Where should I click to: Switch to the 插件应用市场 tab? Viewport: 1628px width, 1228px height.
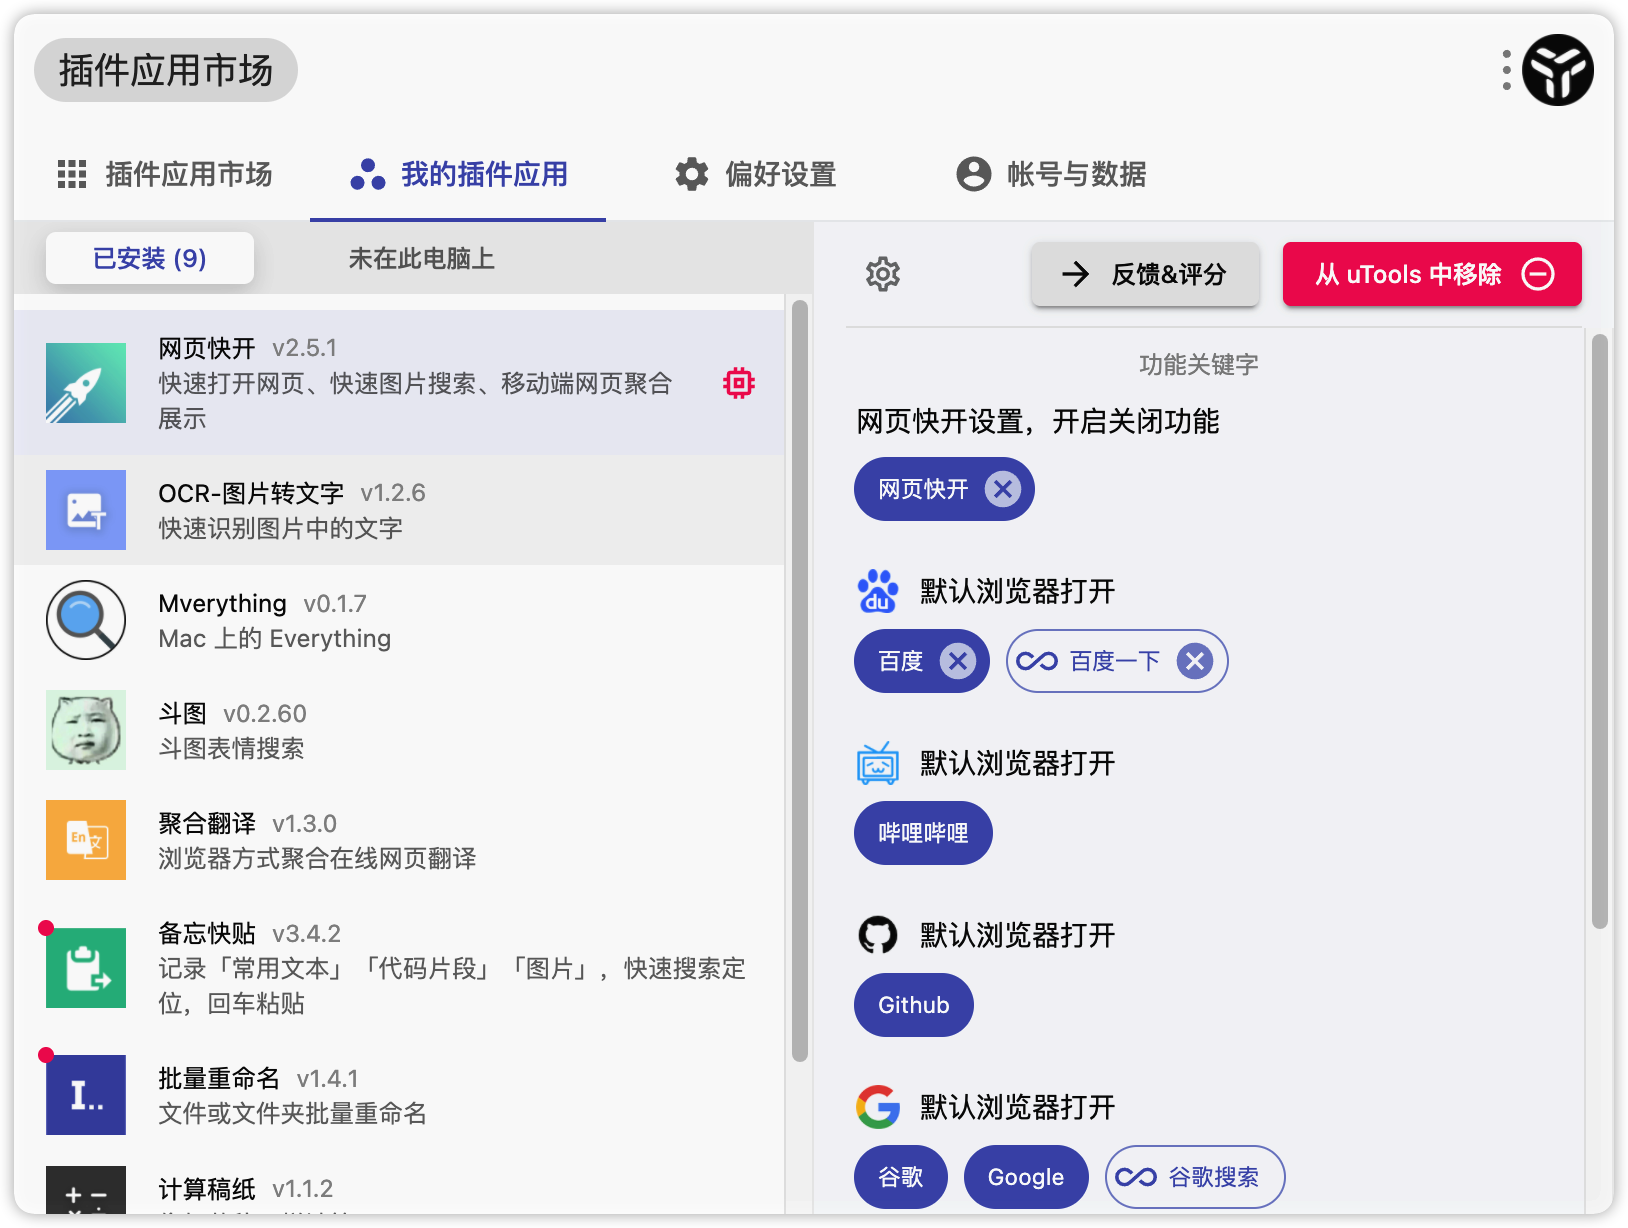[x=165, y=174]
